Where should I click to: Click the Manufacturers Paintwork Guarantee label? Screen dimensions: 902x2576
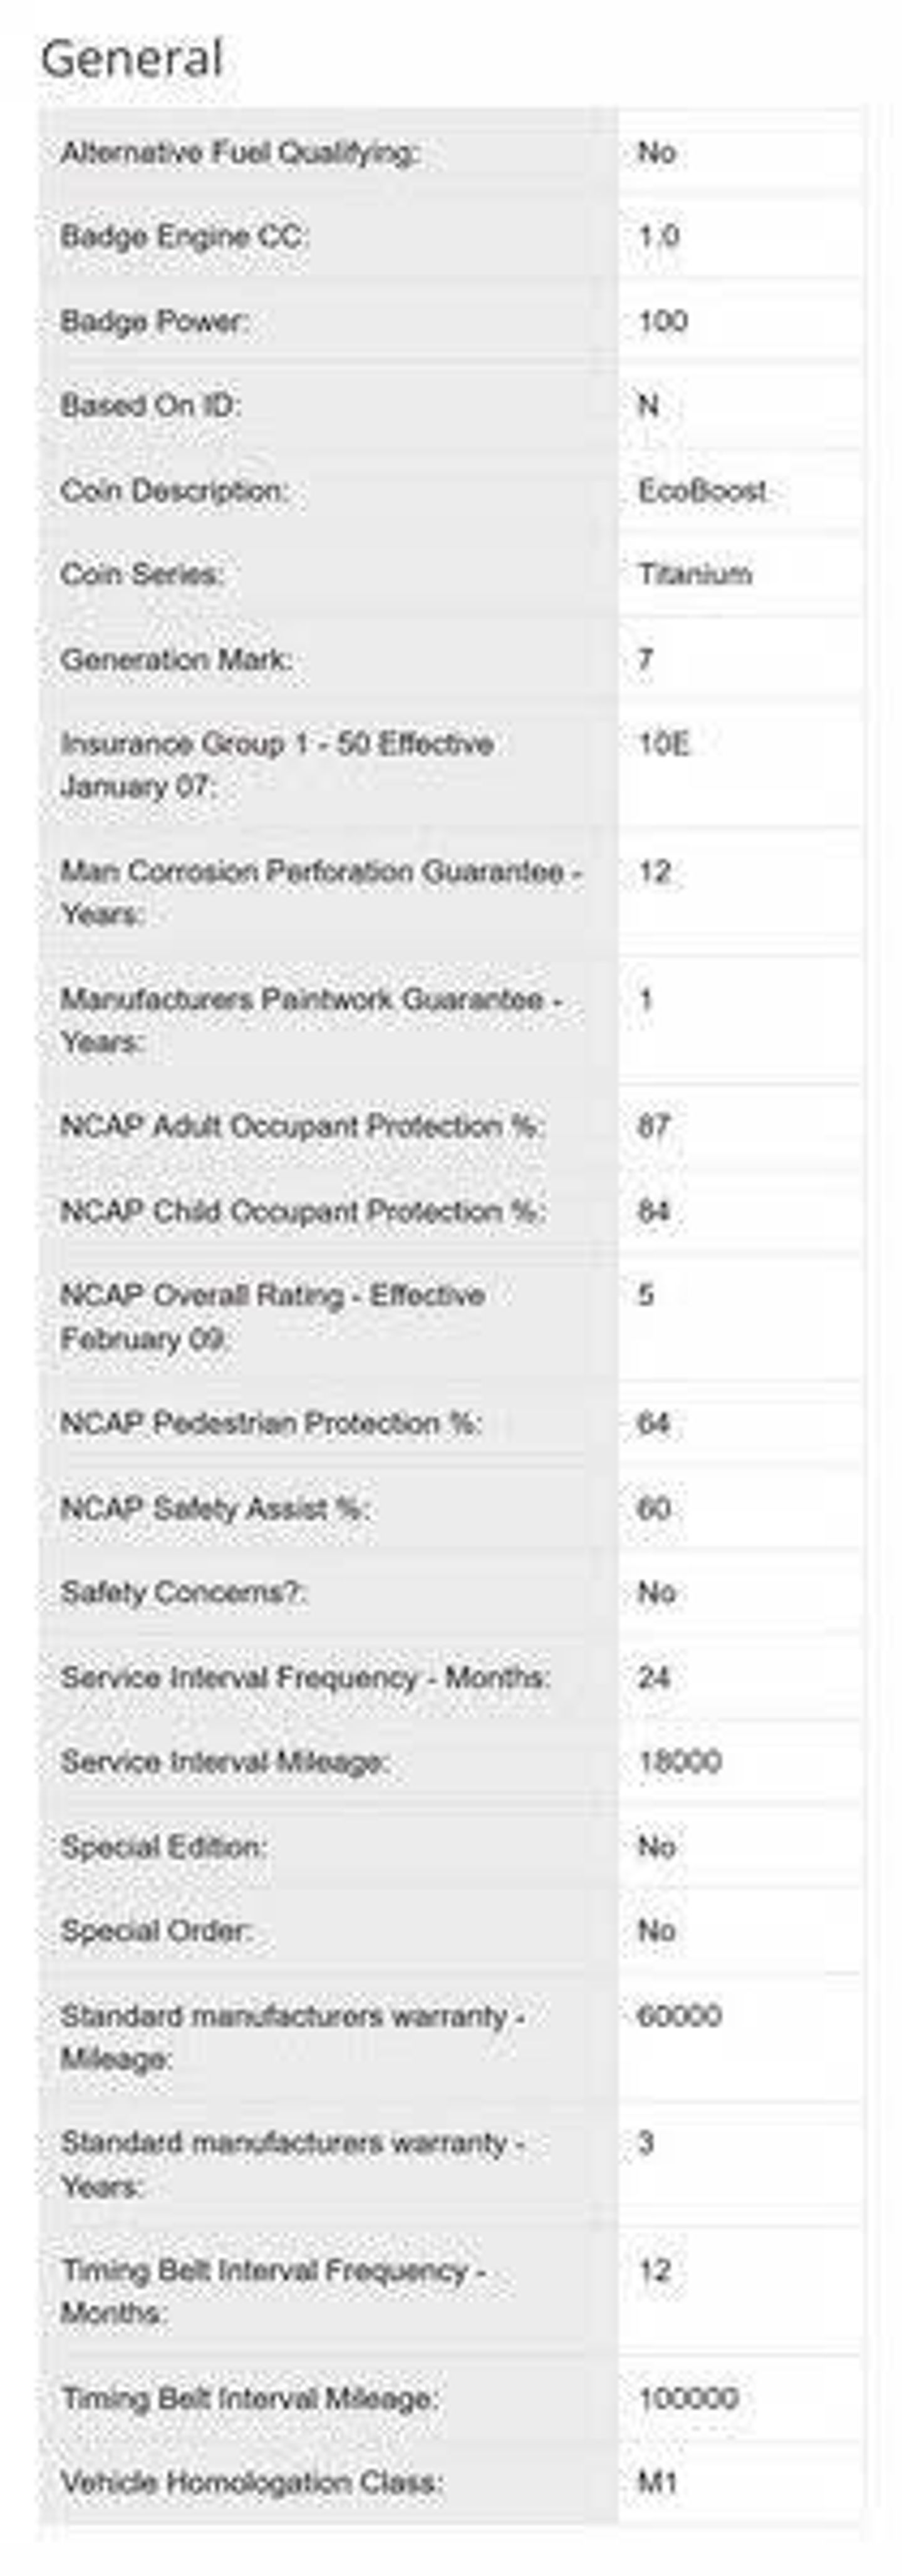pyautogui.click(x=311, y=1020)
